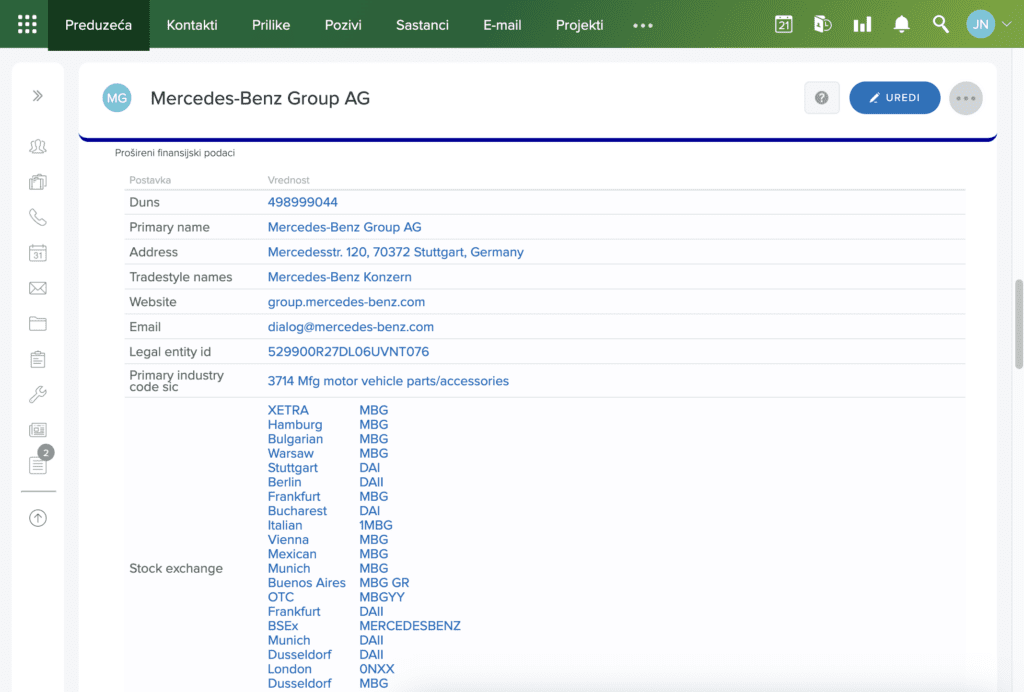Go to the Sastanci tab
The image size is (1024, 692).
[x=423, y=25]
